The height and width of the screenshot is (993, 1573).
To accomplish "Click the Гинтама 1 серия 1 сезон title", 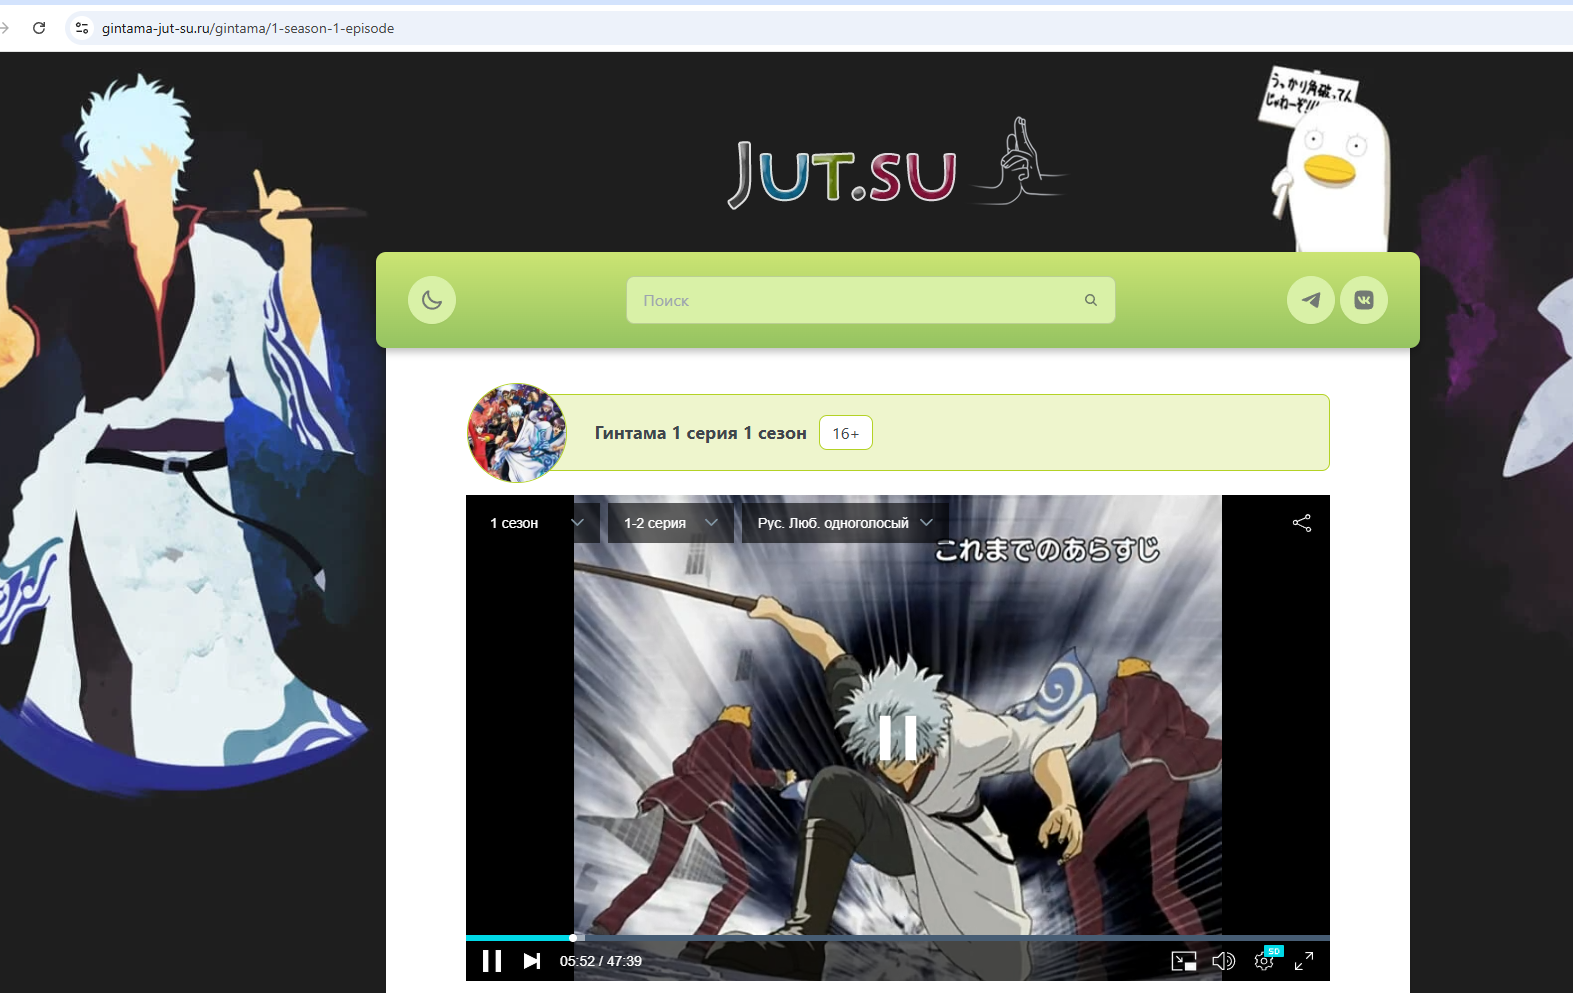I will pyautogui.click(x=700, y=433).
